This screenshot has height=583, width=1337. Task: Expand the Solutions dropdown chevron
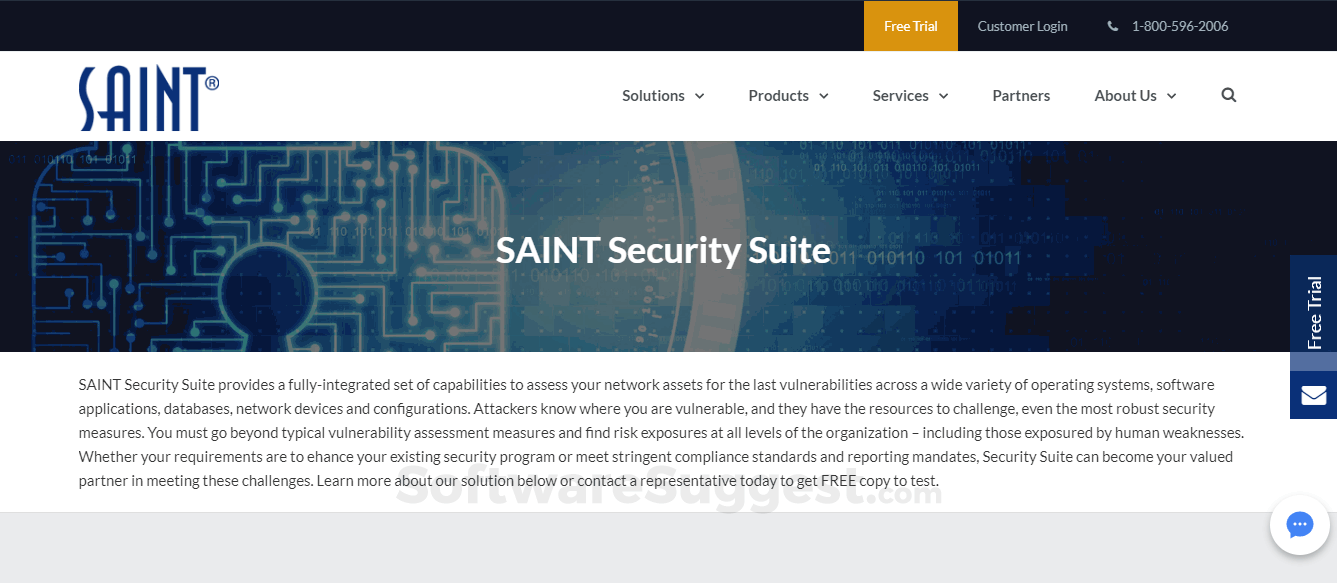[x=700, y=96]
